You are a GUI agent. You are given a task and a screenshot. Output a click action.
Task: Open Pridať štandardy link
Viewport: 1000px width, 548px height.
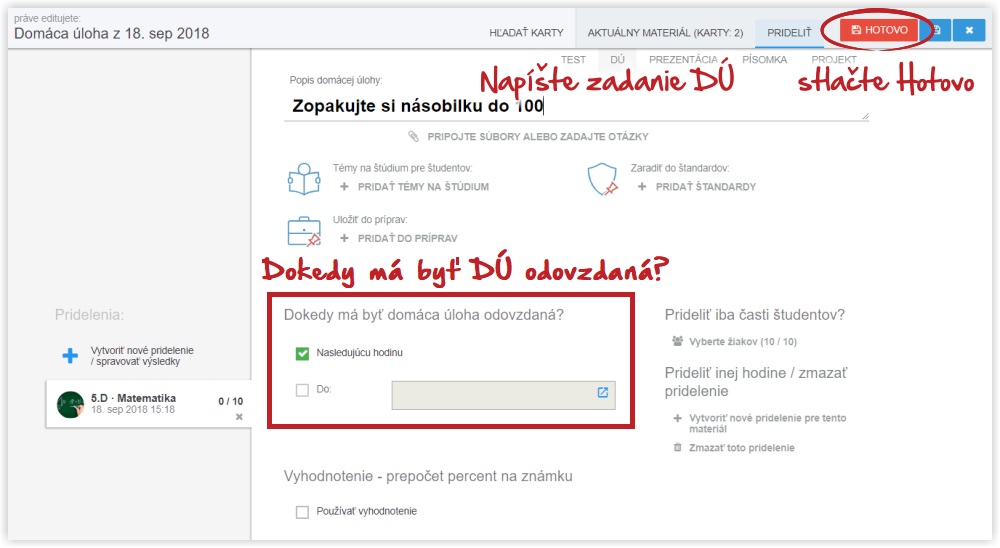[x=706, y=187]
